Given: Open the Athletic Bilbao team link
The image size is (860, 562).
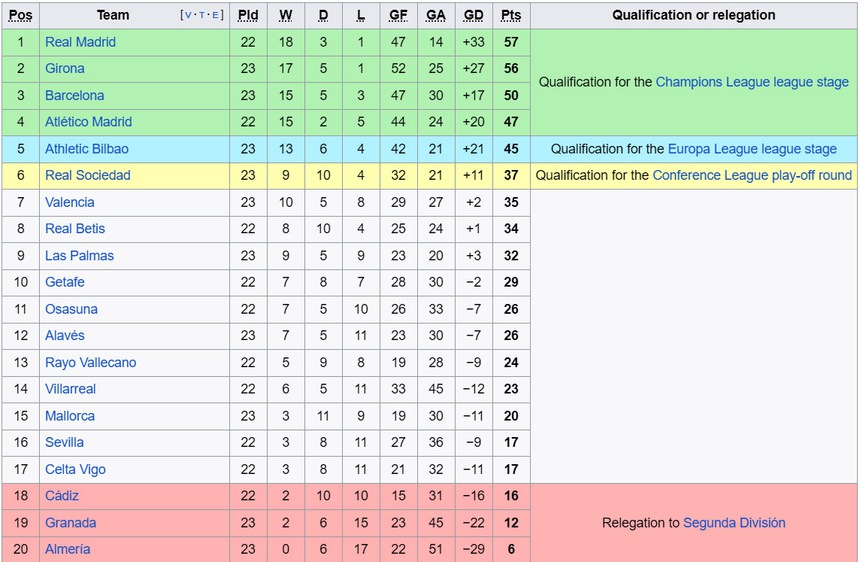Looking at the screenshot, I should 86,149.
